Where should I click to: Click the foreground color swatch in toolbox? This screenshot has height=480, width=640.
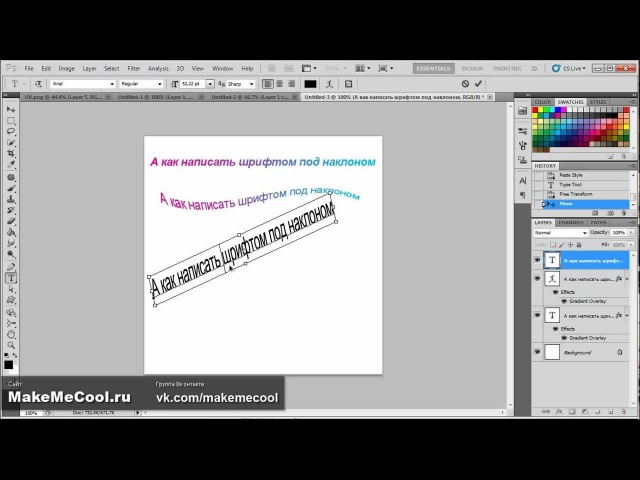click(x=9, y=364)
